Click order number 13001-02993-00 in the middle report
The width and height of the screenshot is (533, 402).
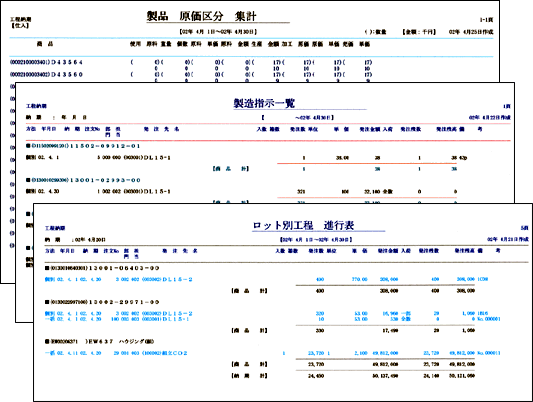pyautogui.click(x=105, y=180)
